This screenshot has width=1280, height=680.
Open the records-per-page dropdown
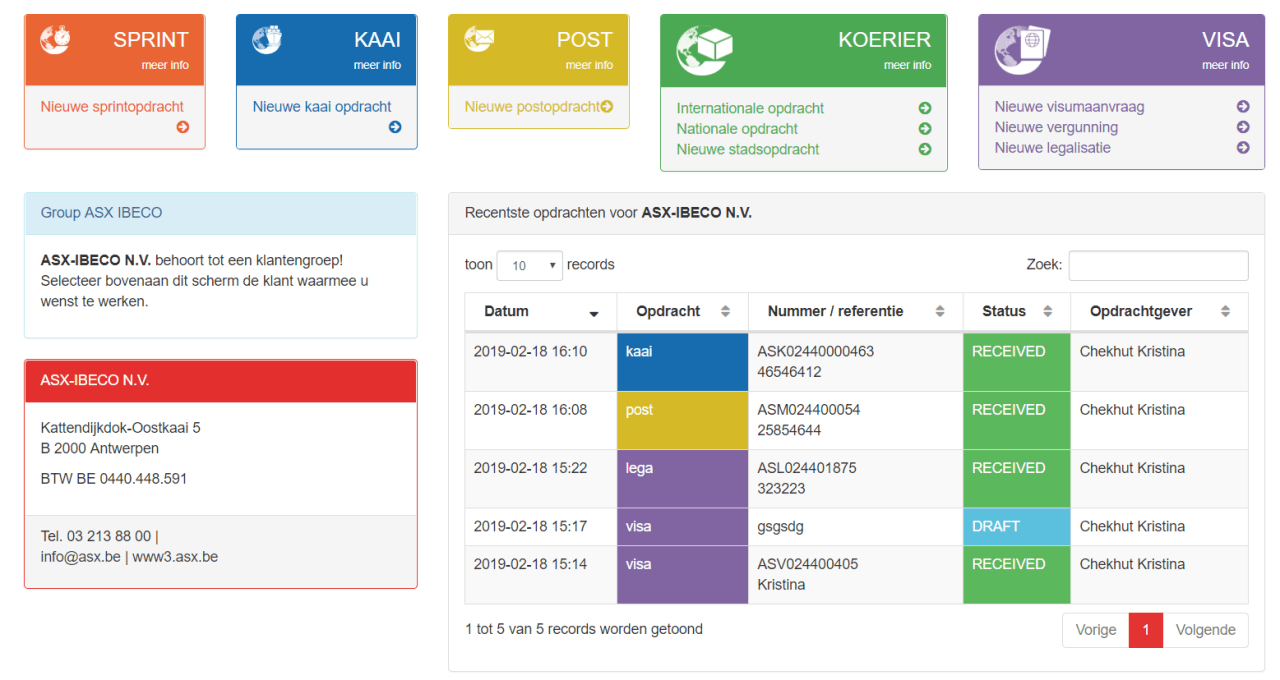530,266
